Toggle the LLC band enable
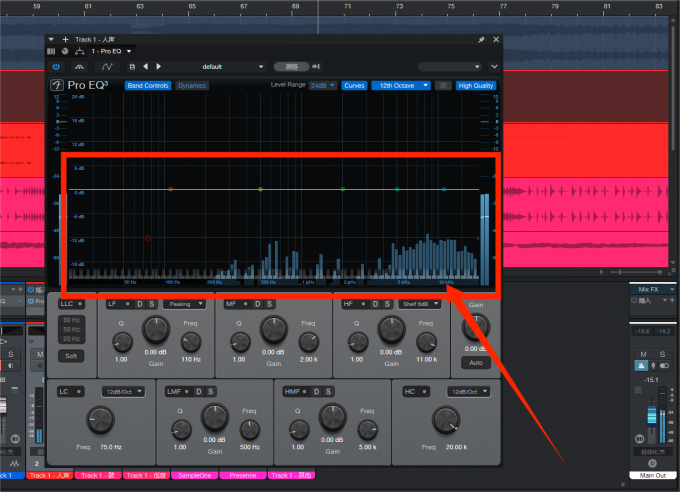Viewport: 680px width, 492px height. coord(80,304)
